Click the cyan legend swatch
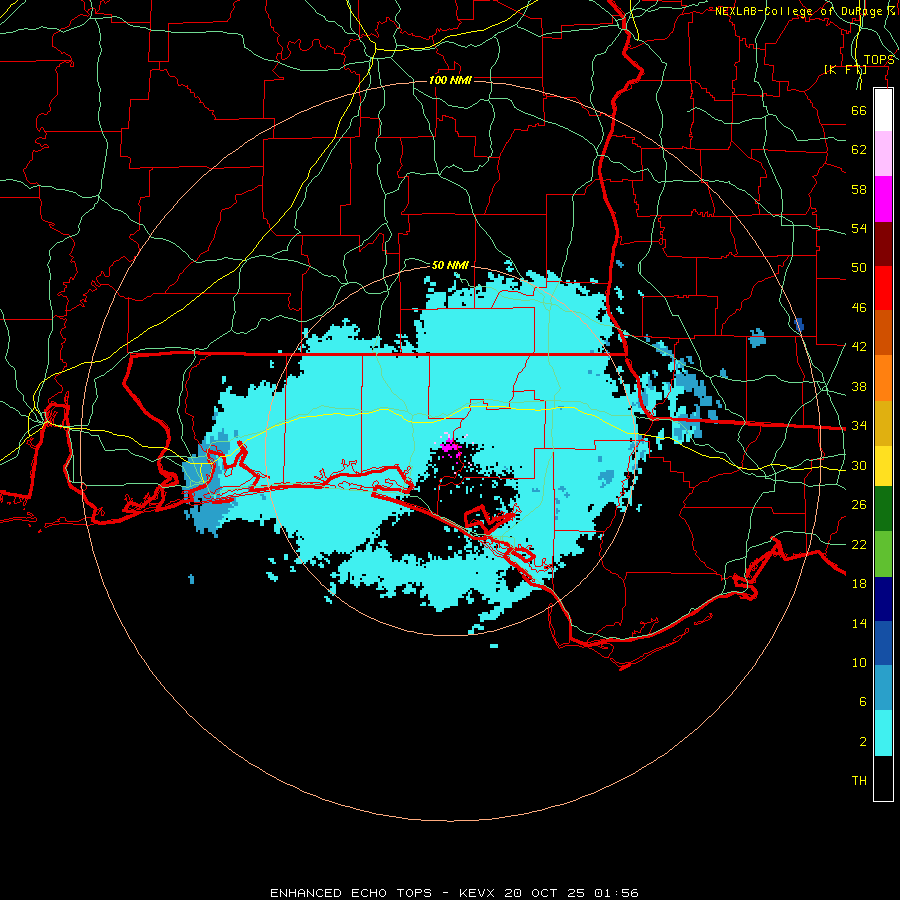 pyautogui.click(x=883, y=733)
